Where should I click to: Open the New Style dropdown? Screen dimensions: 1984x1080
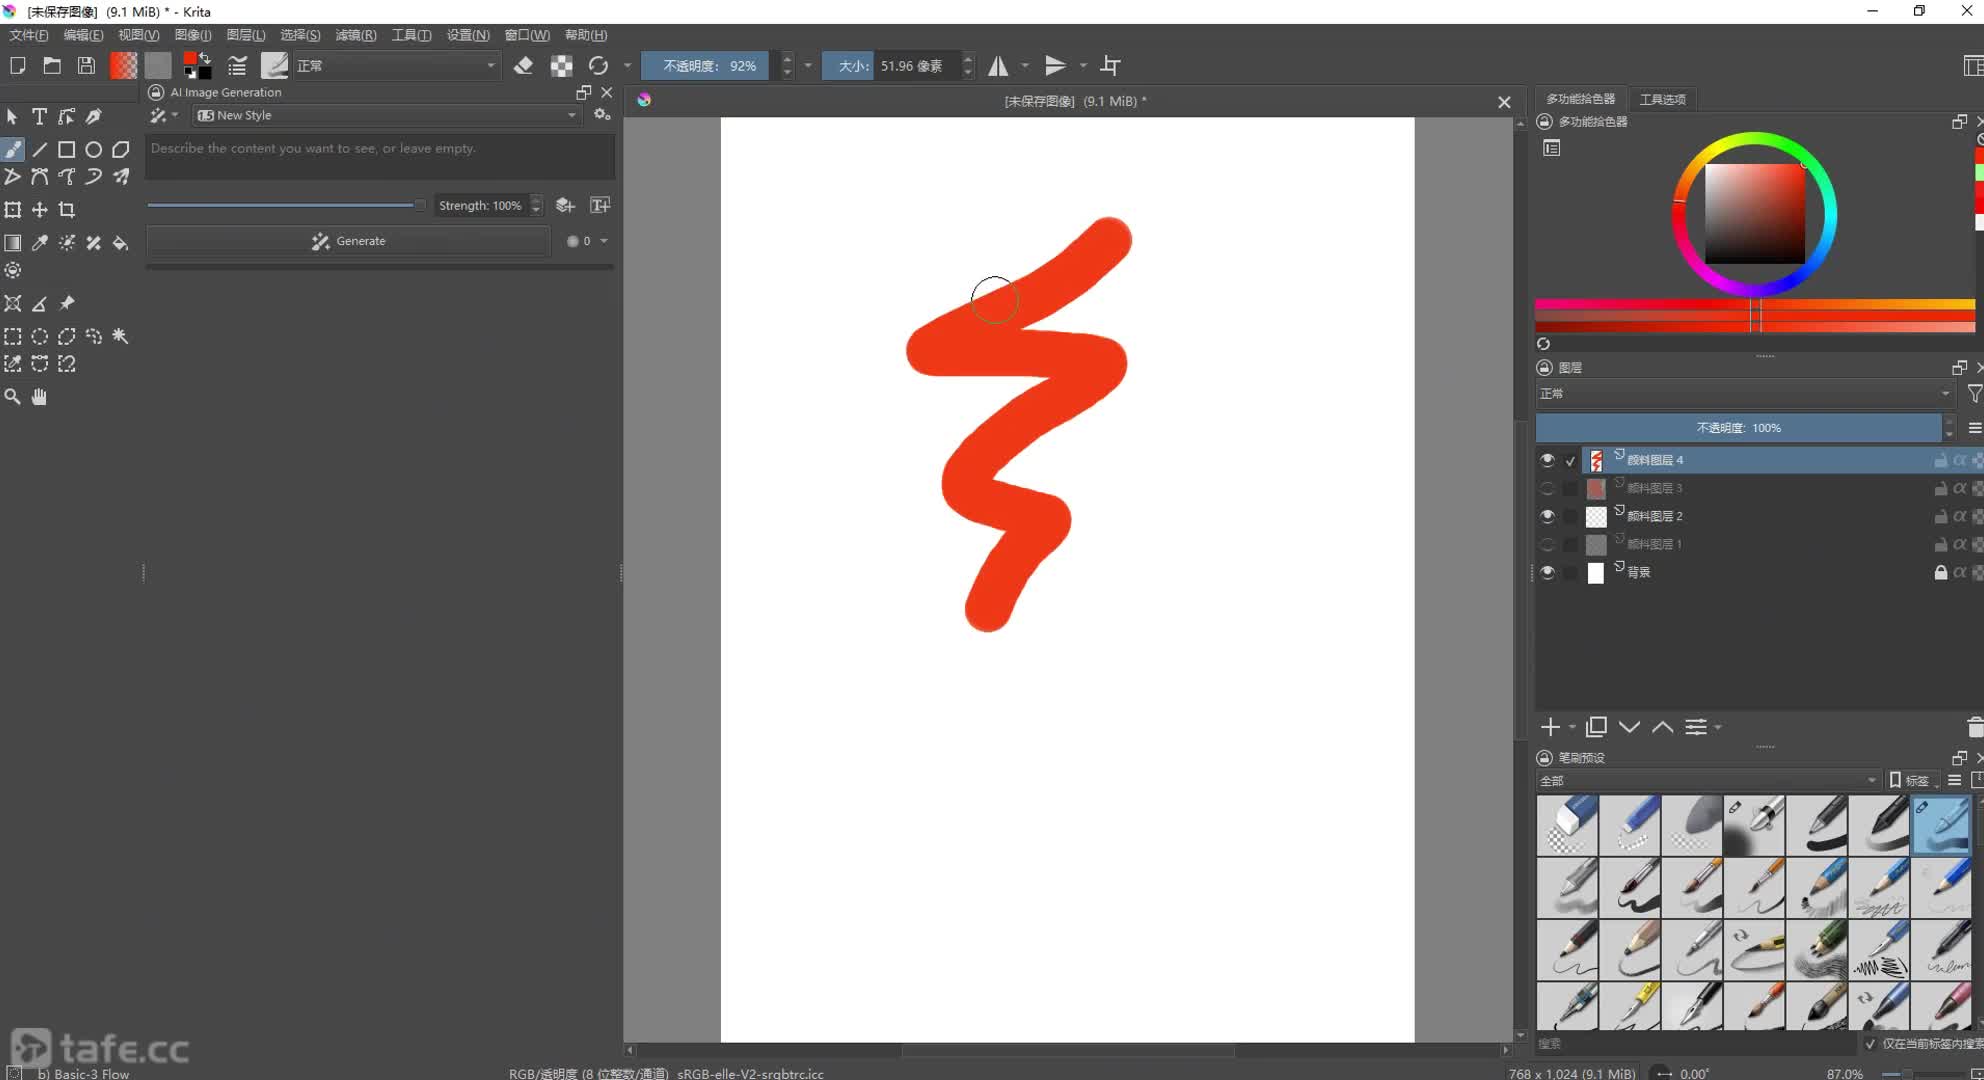click(386, 115)
